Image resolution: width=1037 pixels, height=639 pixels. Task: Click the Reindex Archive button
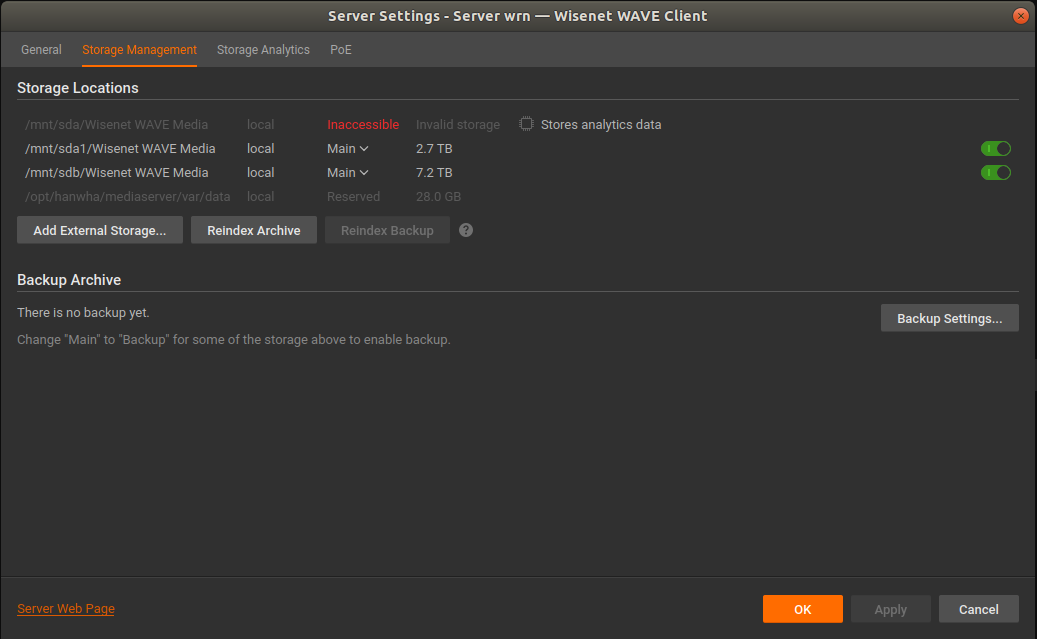[x=254, y=230]
